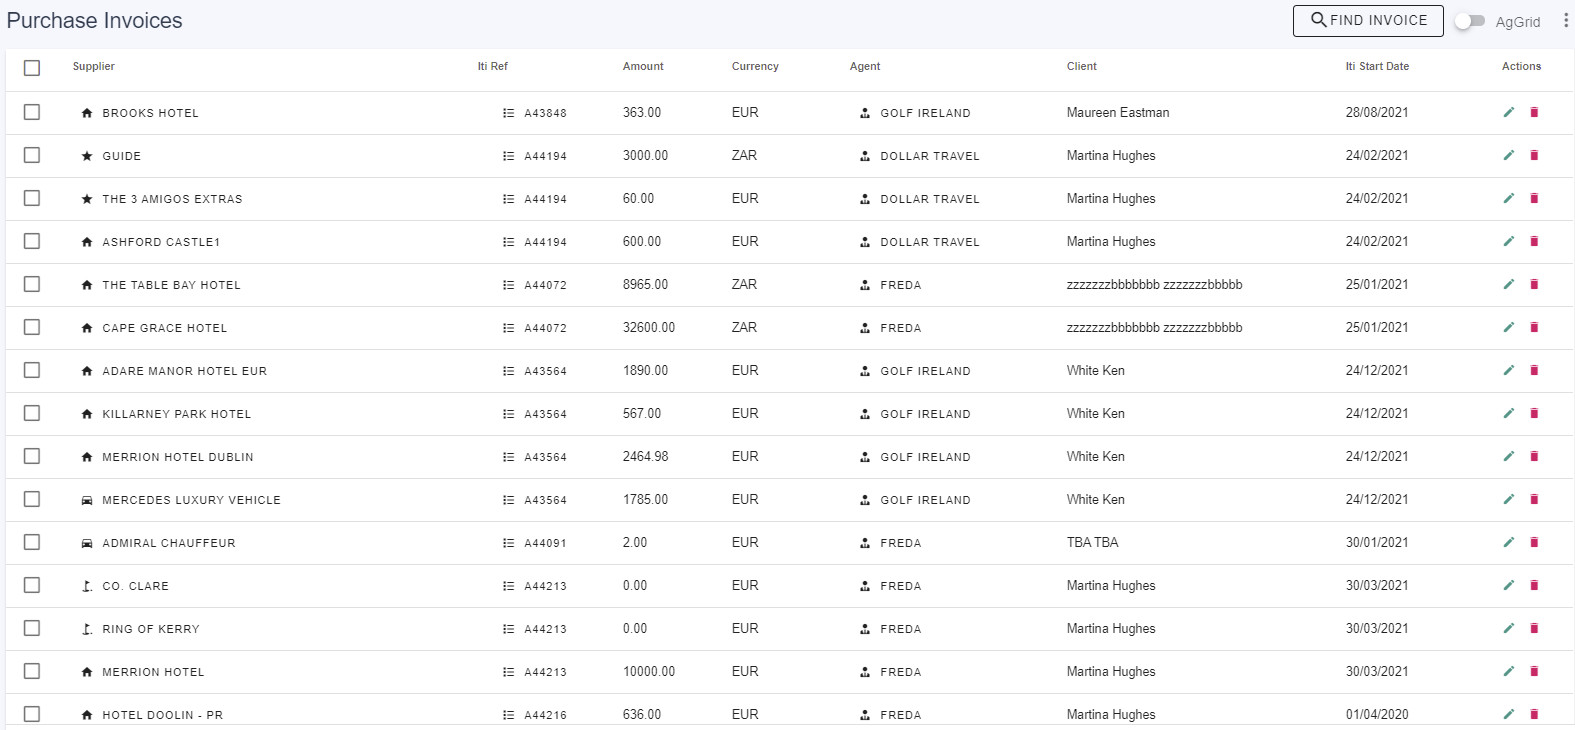Open itinerary A44216
The width and height of the screenshot is (1575, 730).
point(545,715)
